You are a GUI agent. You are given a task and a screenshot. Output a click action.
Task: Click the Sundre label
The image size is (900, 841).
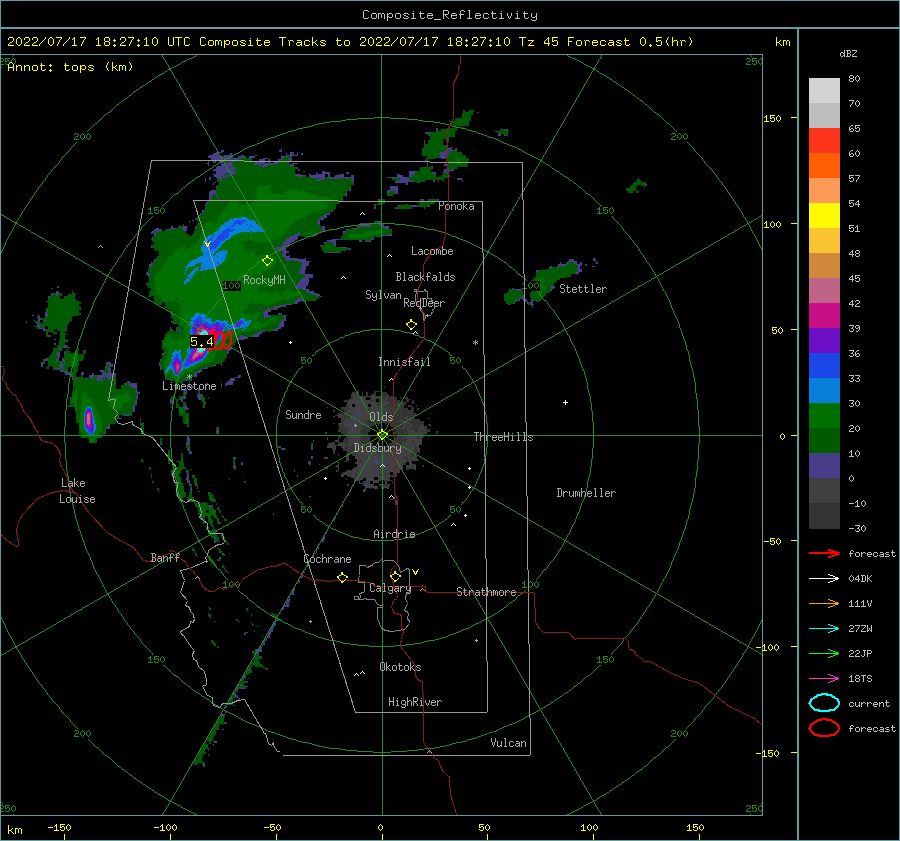coord(303,415)
